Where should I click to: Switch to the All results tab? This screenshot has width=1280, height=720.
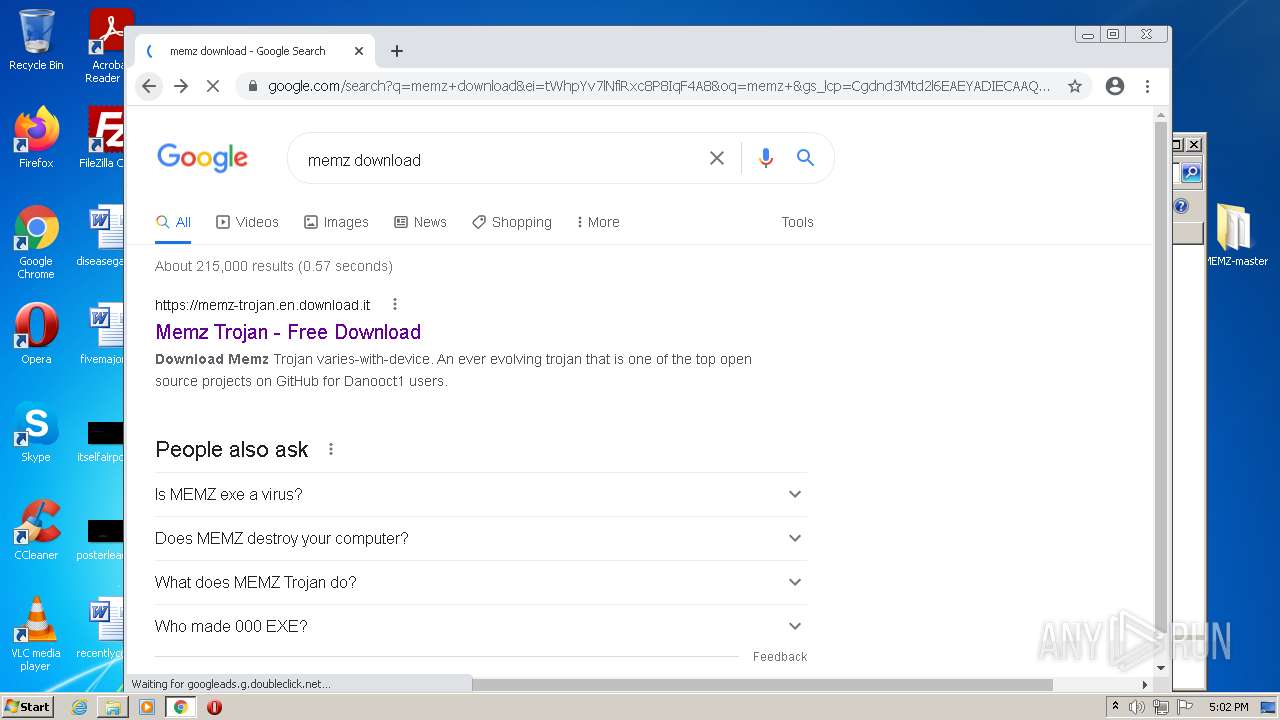pyautogui.click(x=173, y=222)
